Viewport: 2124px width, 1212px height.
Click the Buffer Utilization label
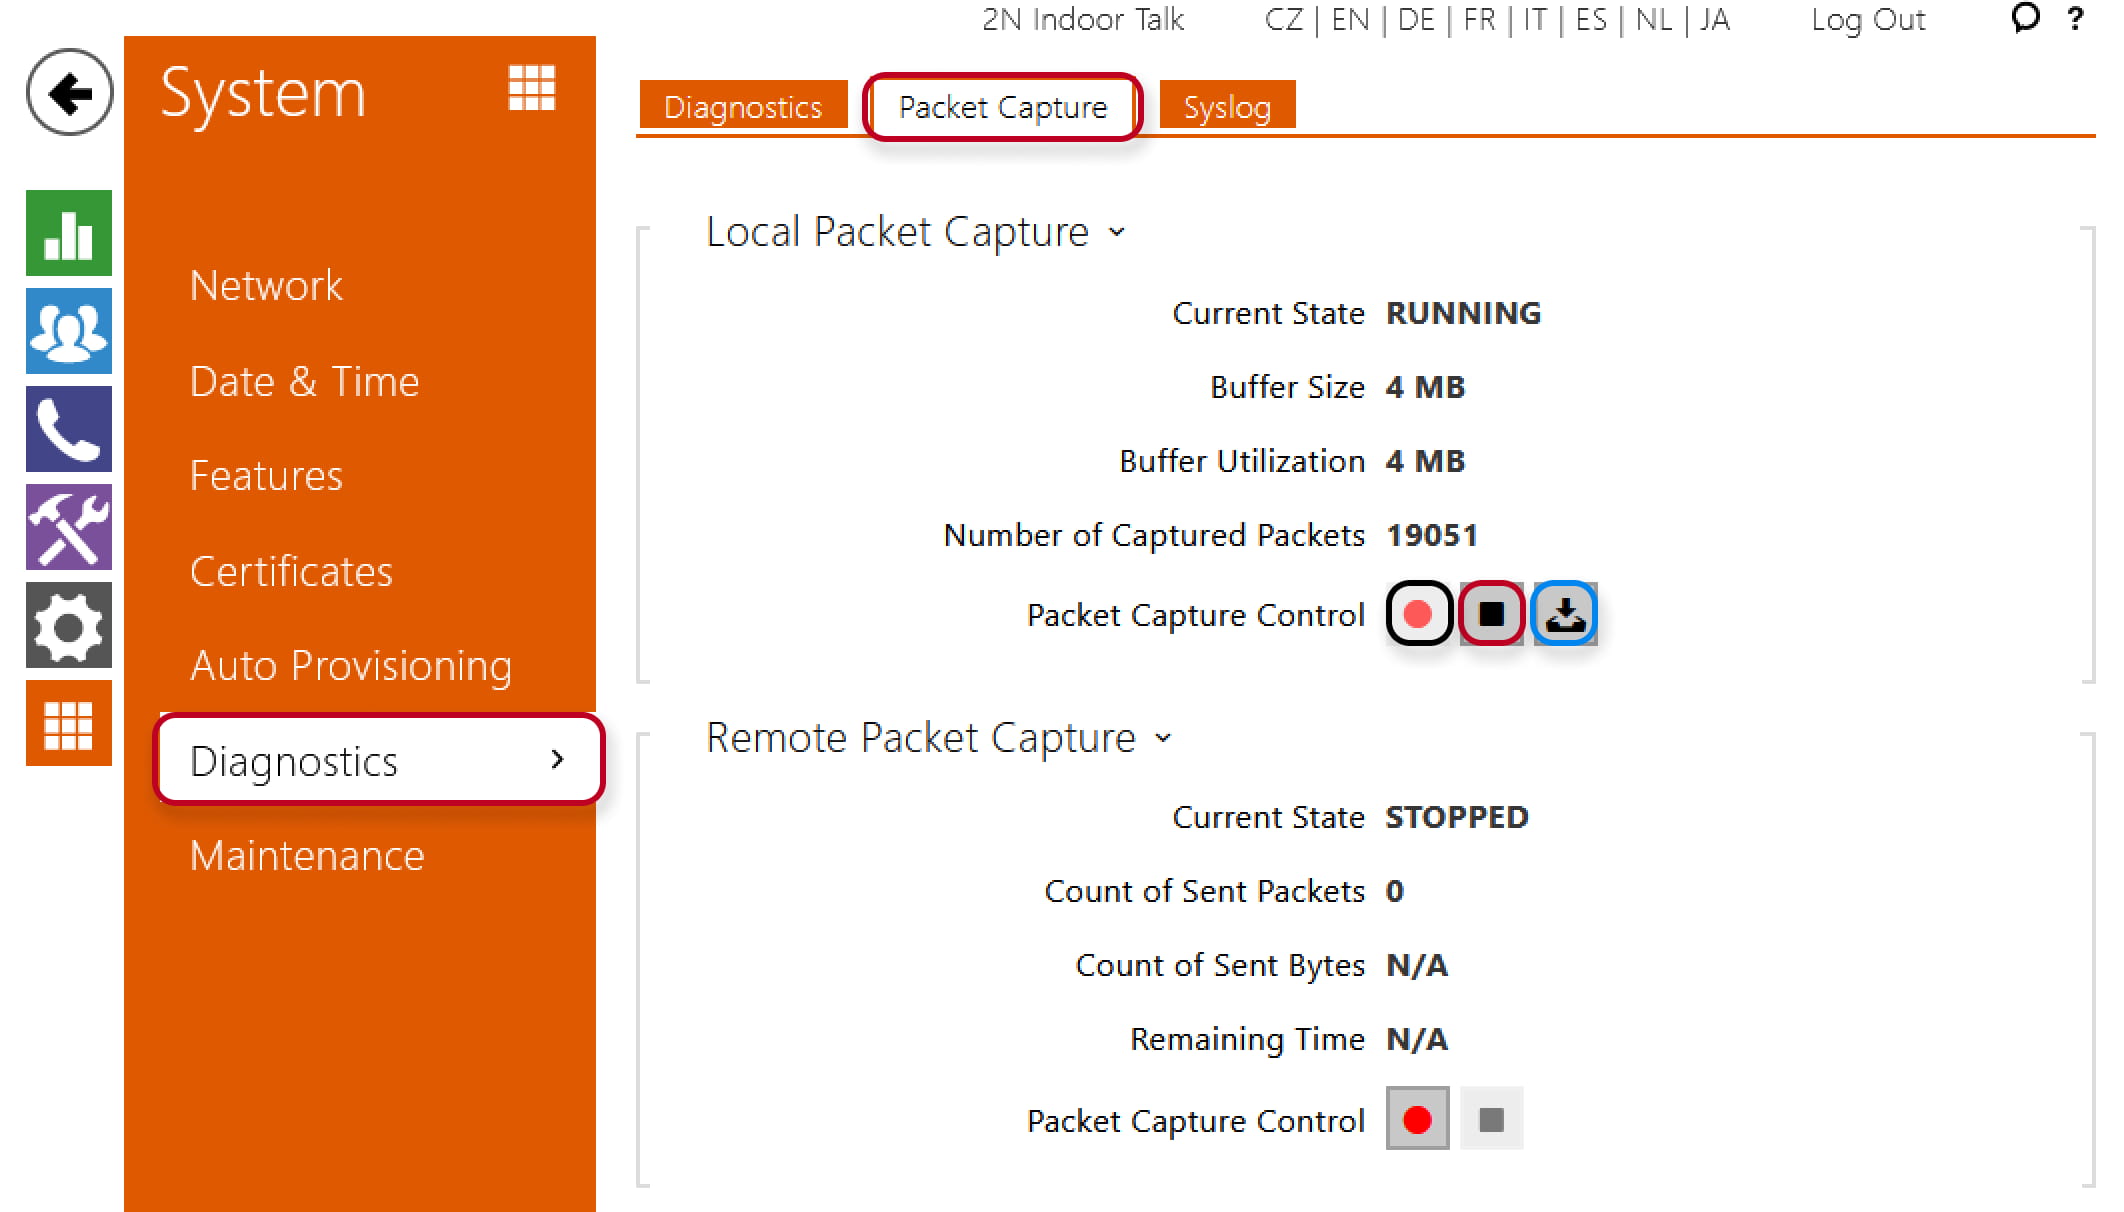pos(1242,461)
